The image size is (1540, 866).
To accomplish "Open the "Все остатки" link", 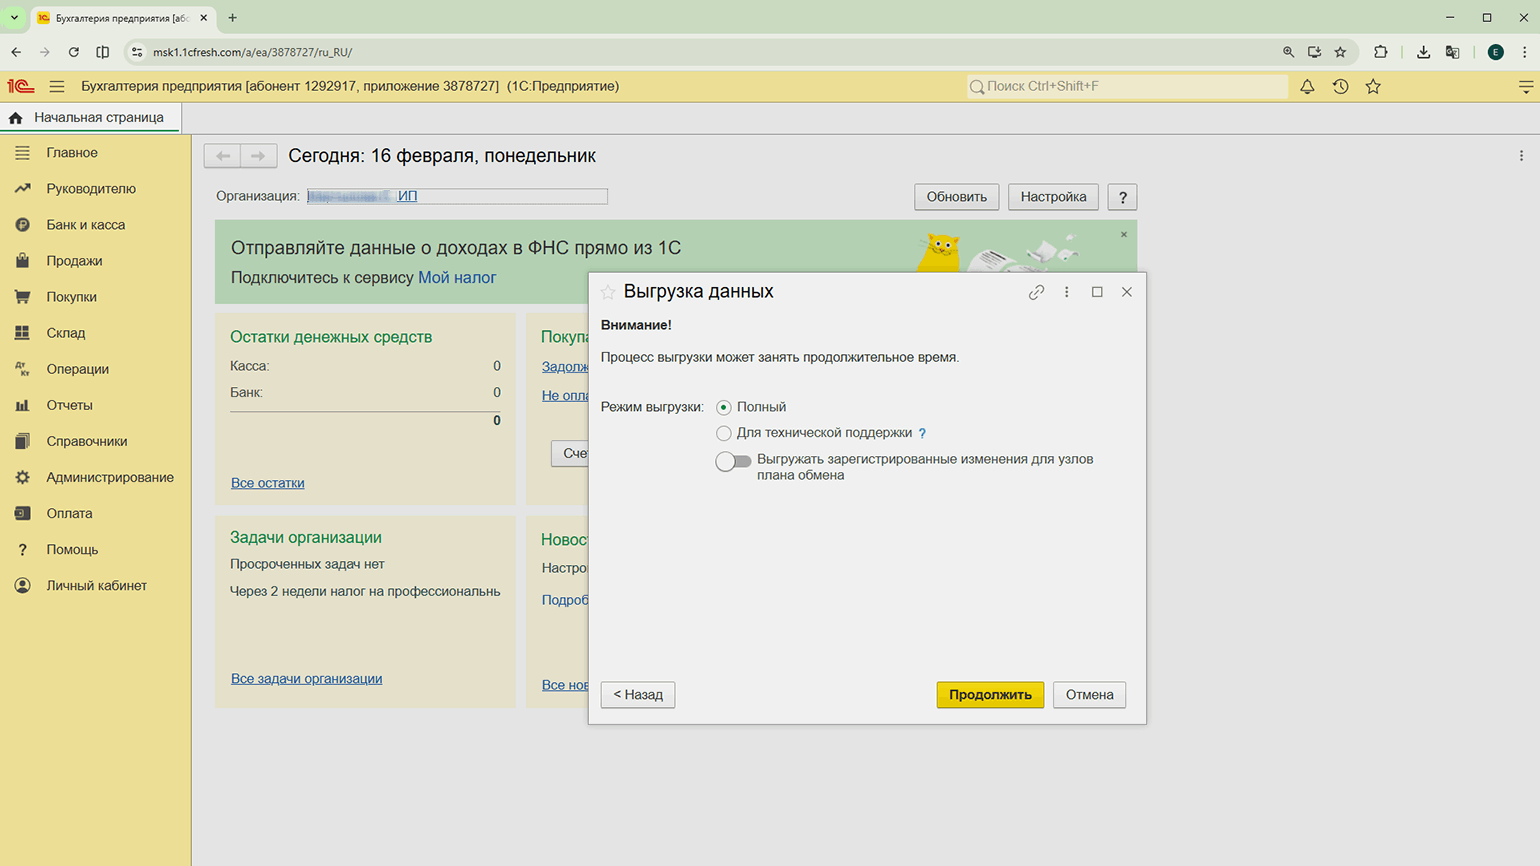I will [x=267, y=483].
